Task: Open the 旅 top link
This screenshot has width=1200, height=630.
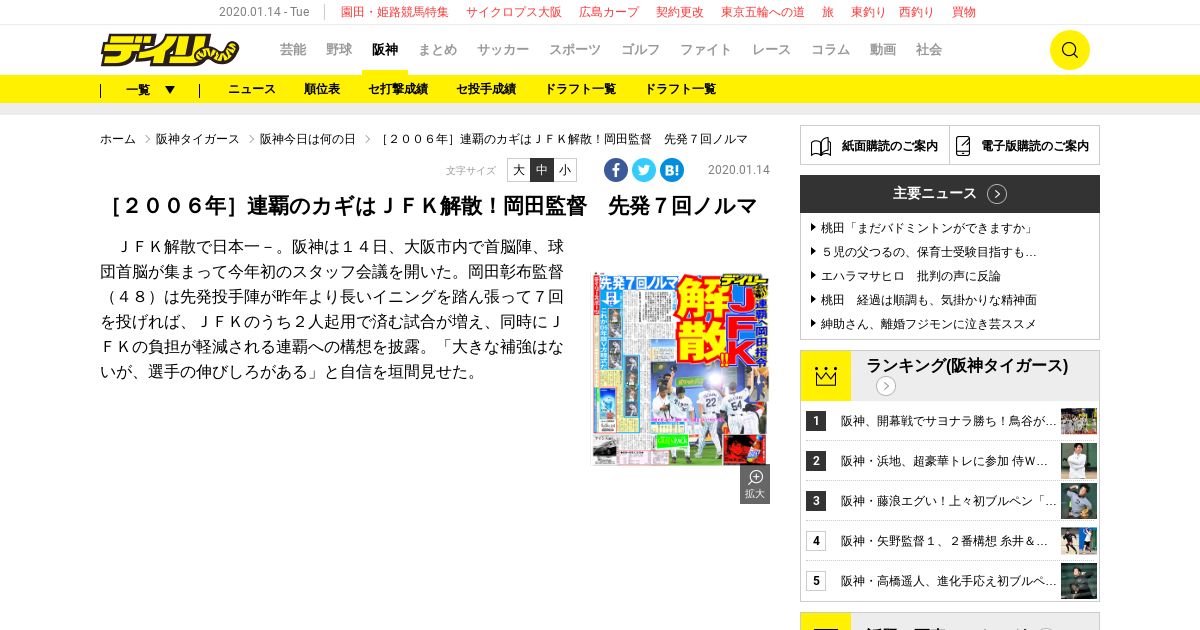Action: coord(828,12)
